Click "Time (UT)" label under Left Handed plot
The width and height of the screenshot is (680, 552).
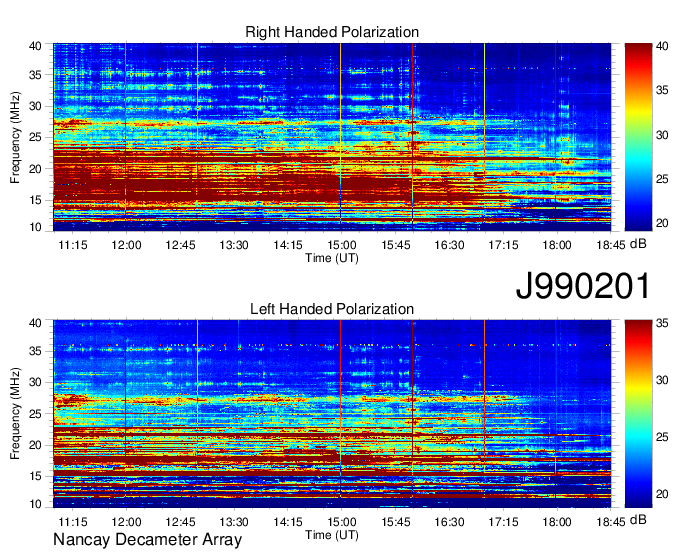pos(332,535)
